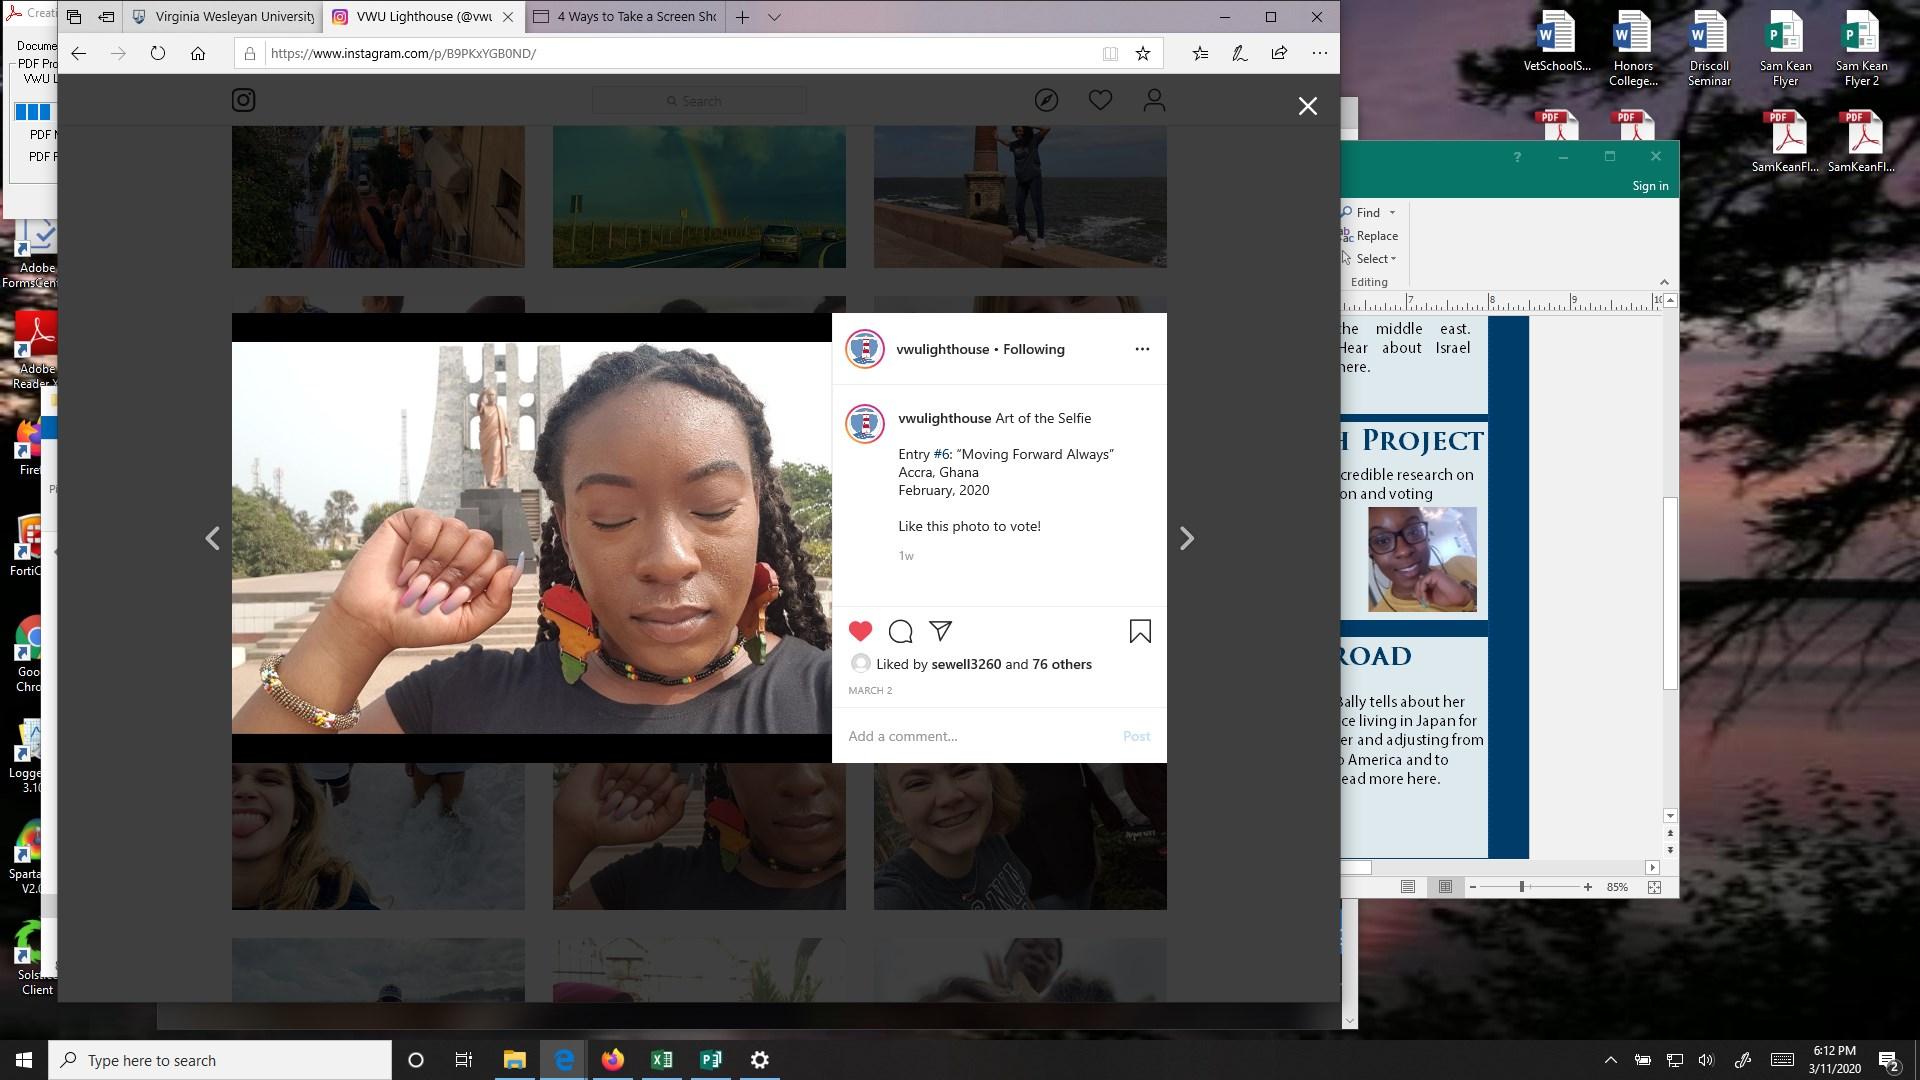Unlike the post with the red heart icon

coord(860,631)
